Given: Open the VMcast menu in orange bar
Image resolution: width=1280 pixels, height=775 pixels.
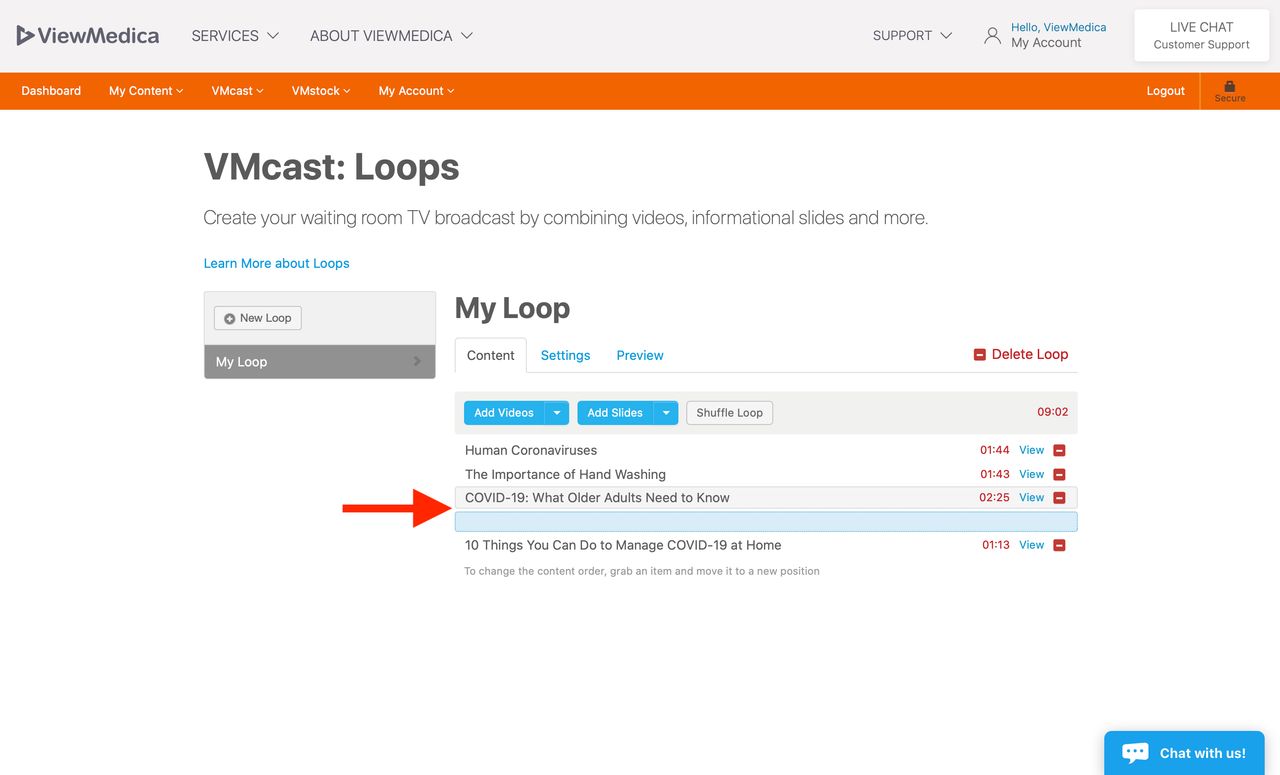Looking at the screenshot, I should [x=237, y=91].
